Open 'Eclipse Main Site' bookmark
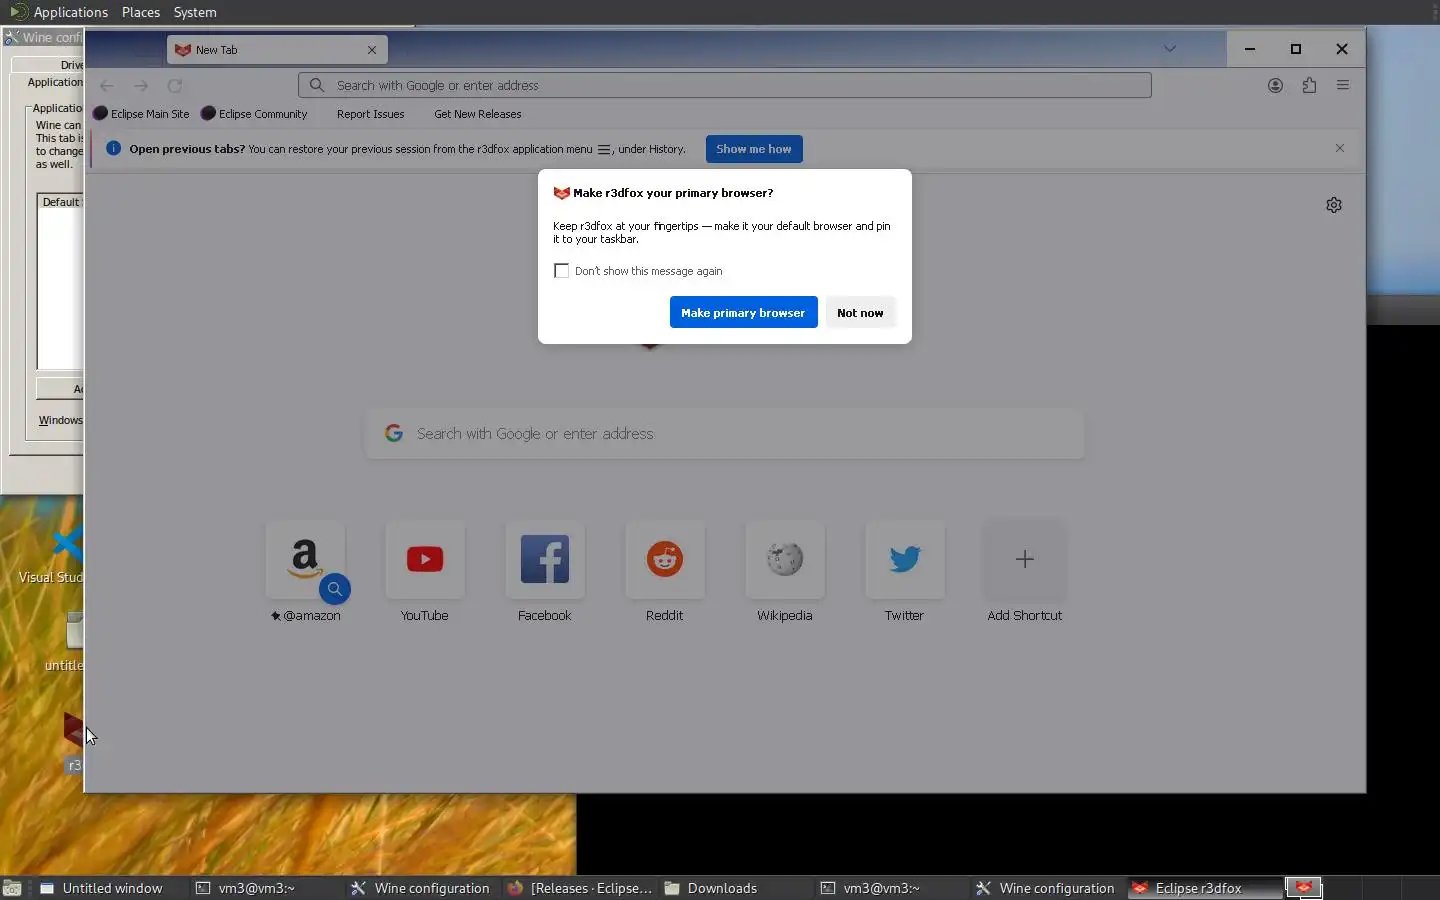1440x900 pixels. click(141, 114)
